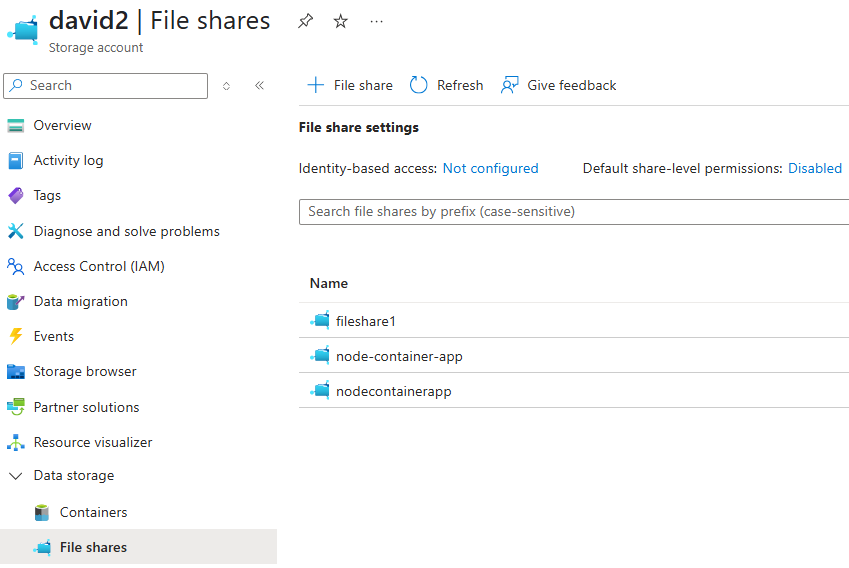Pin the File shares blade
The width and height of the screenshot is (849, 568).
(x=305, y=22)
